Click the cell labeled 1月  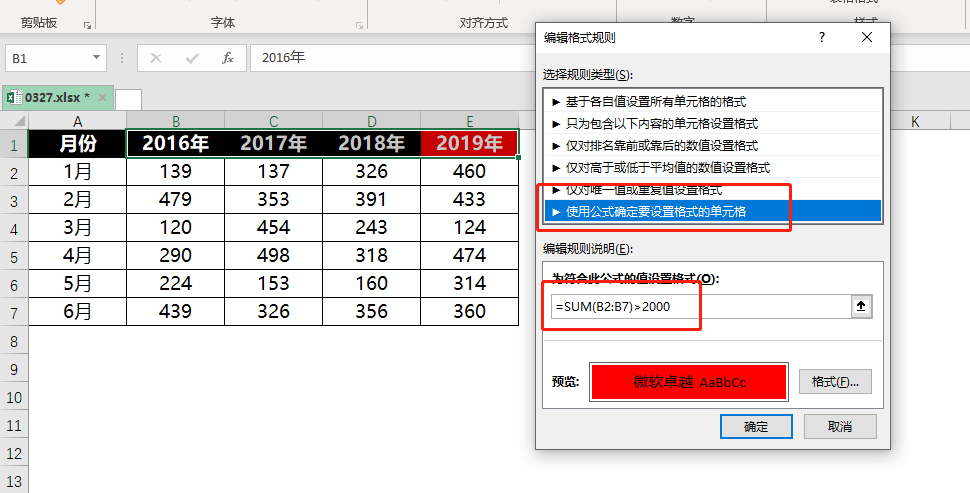(x=77, y=171)
